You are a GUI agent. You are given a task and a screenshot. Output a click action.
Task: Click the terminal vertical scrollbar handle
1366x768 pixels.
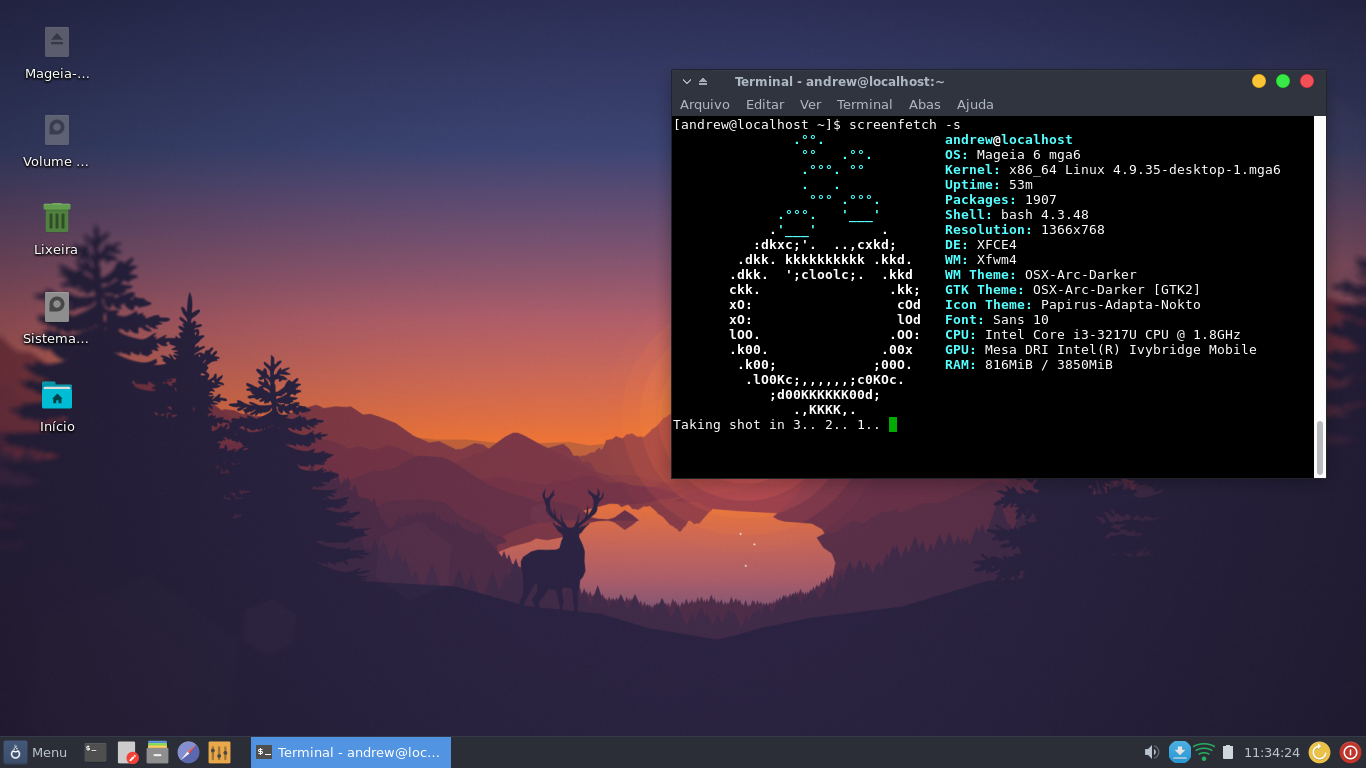coord(1320,448)
